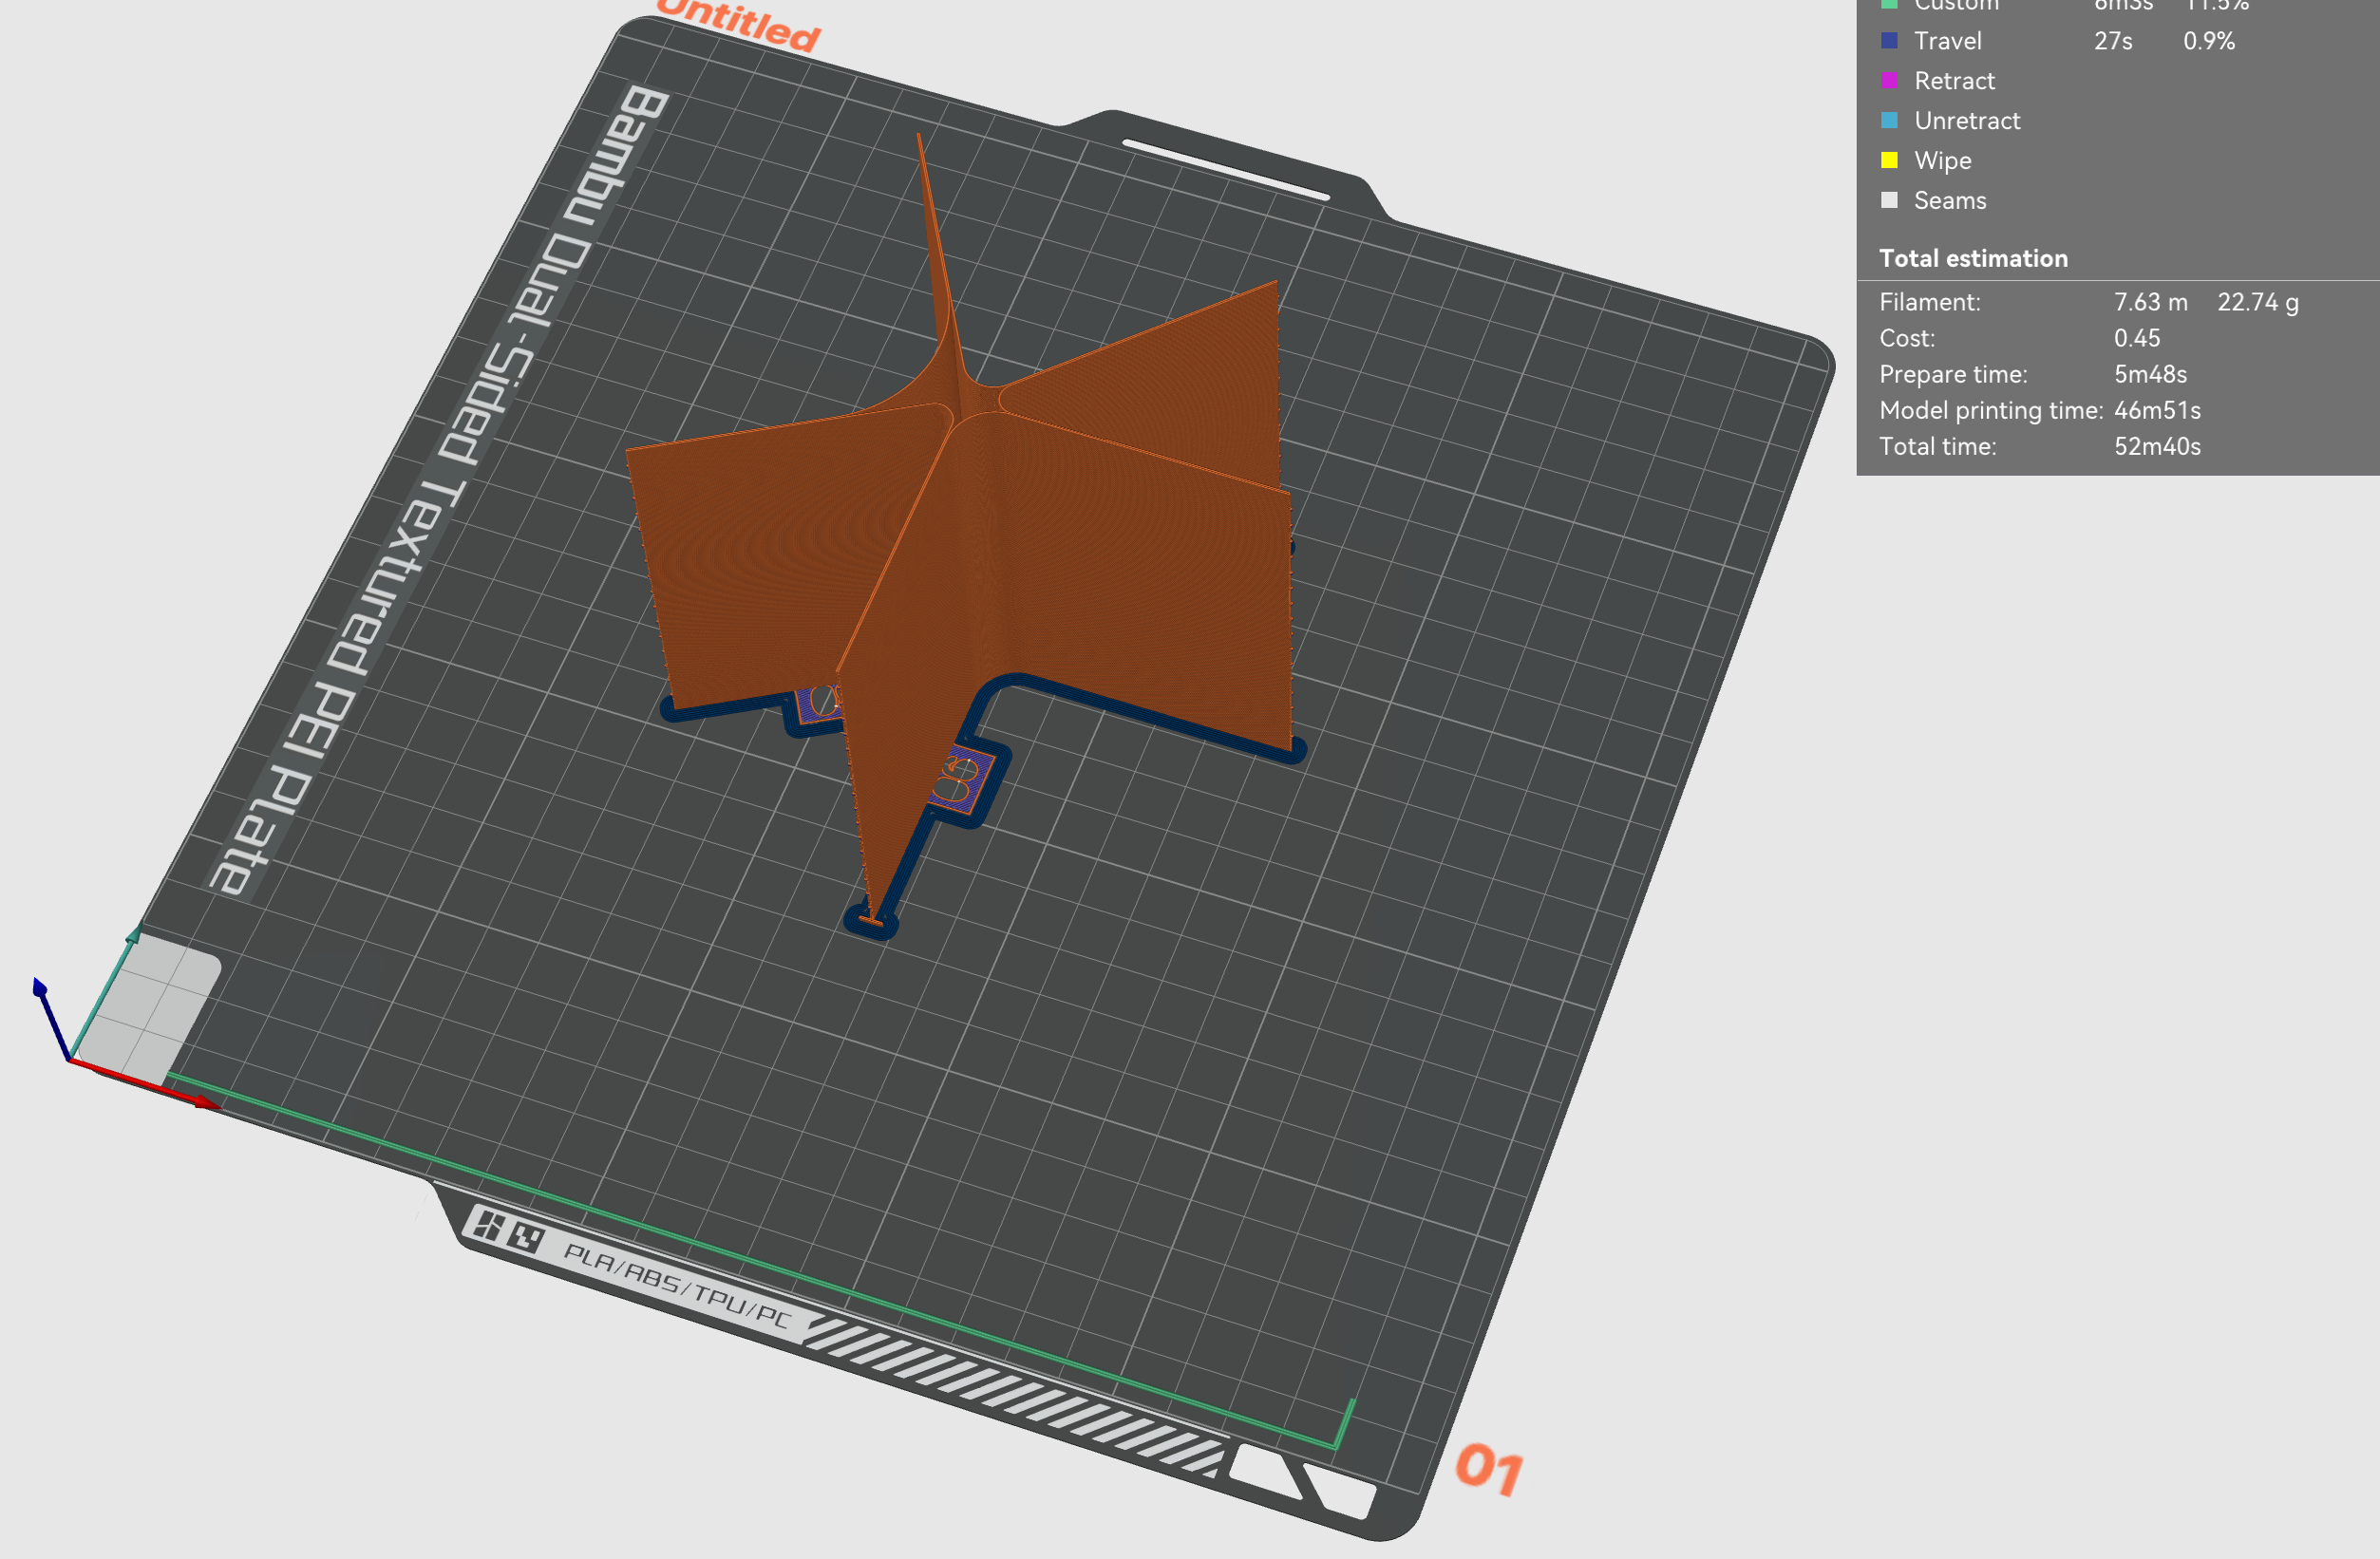2380x1559 pixels.
Task: Select the magenta Retract swatch
Action: (1888, 81)
